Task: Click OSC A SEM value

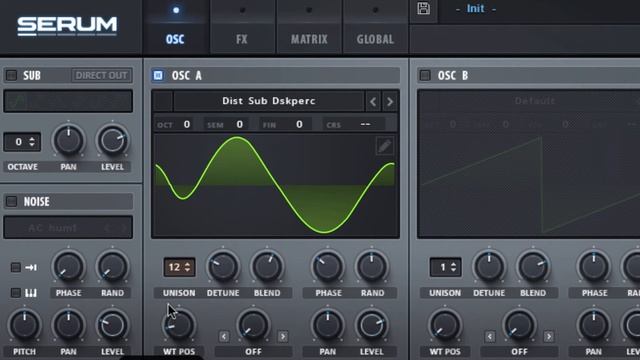Action: coord(240,124)
